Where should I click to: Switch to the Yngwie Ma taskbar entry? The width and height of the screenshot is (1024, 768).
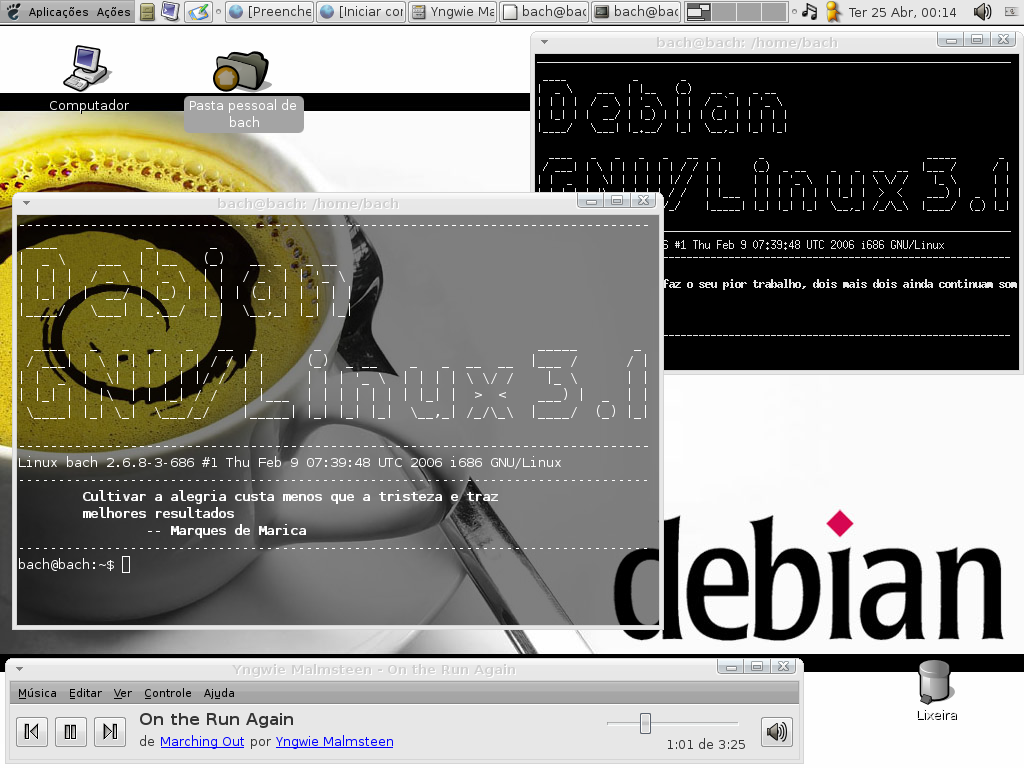coord(453,12)
